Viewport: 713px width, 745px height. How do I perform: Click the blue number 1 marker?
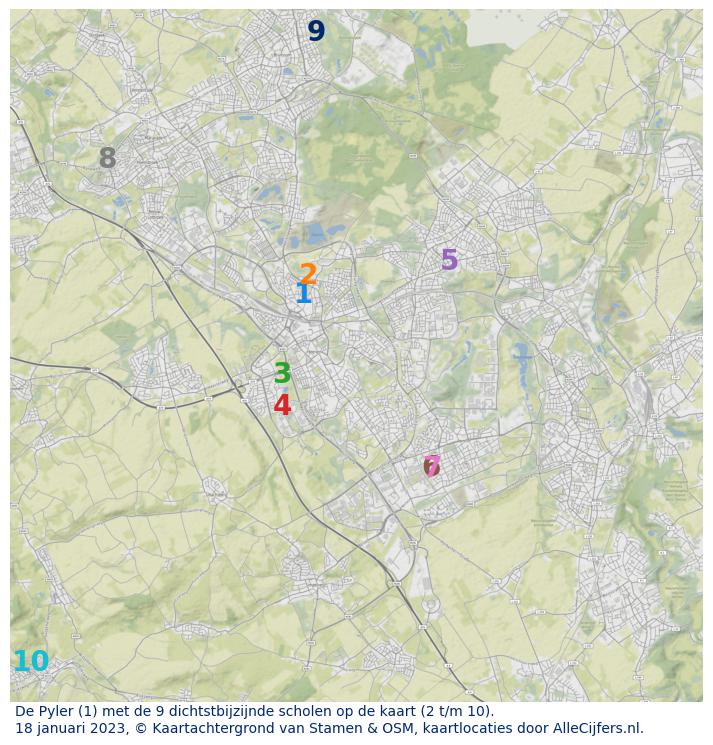(x=303, y=294)
